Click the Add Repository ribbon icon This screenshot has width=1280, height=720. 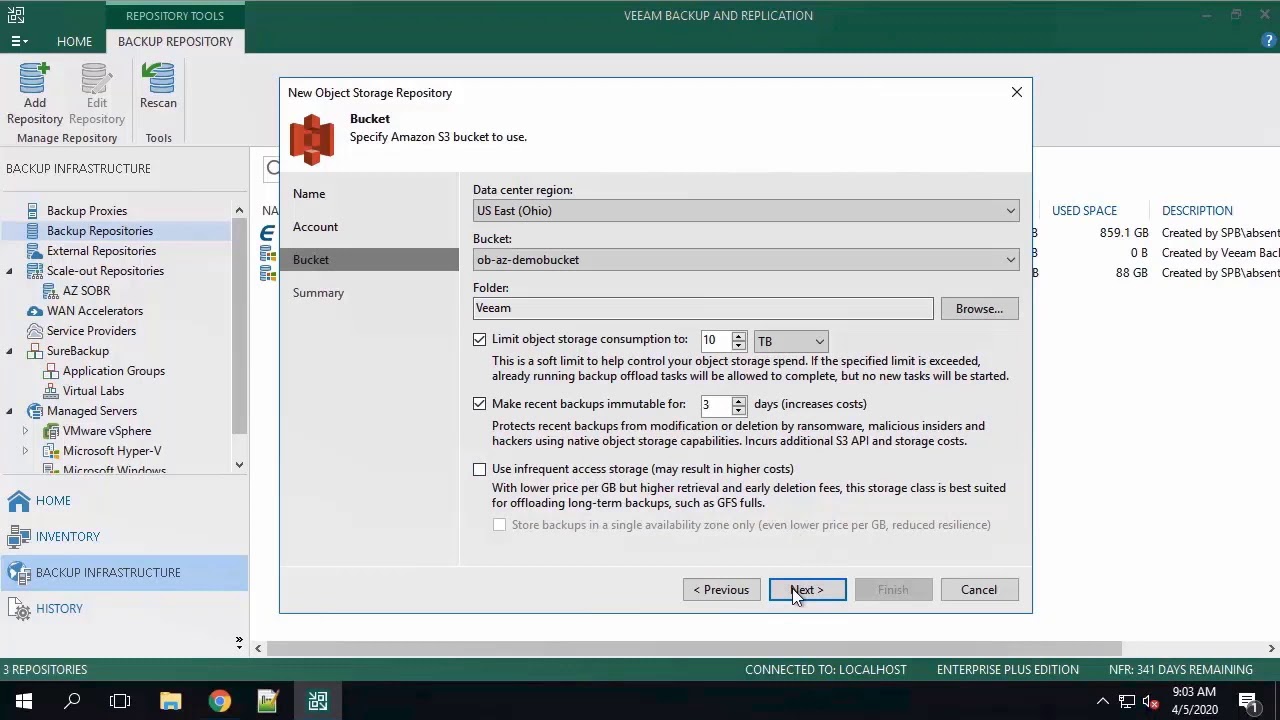click(x=34, y=93)
